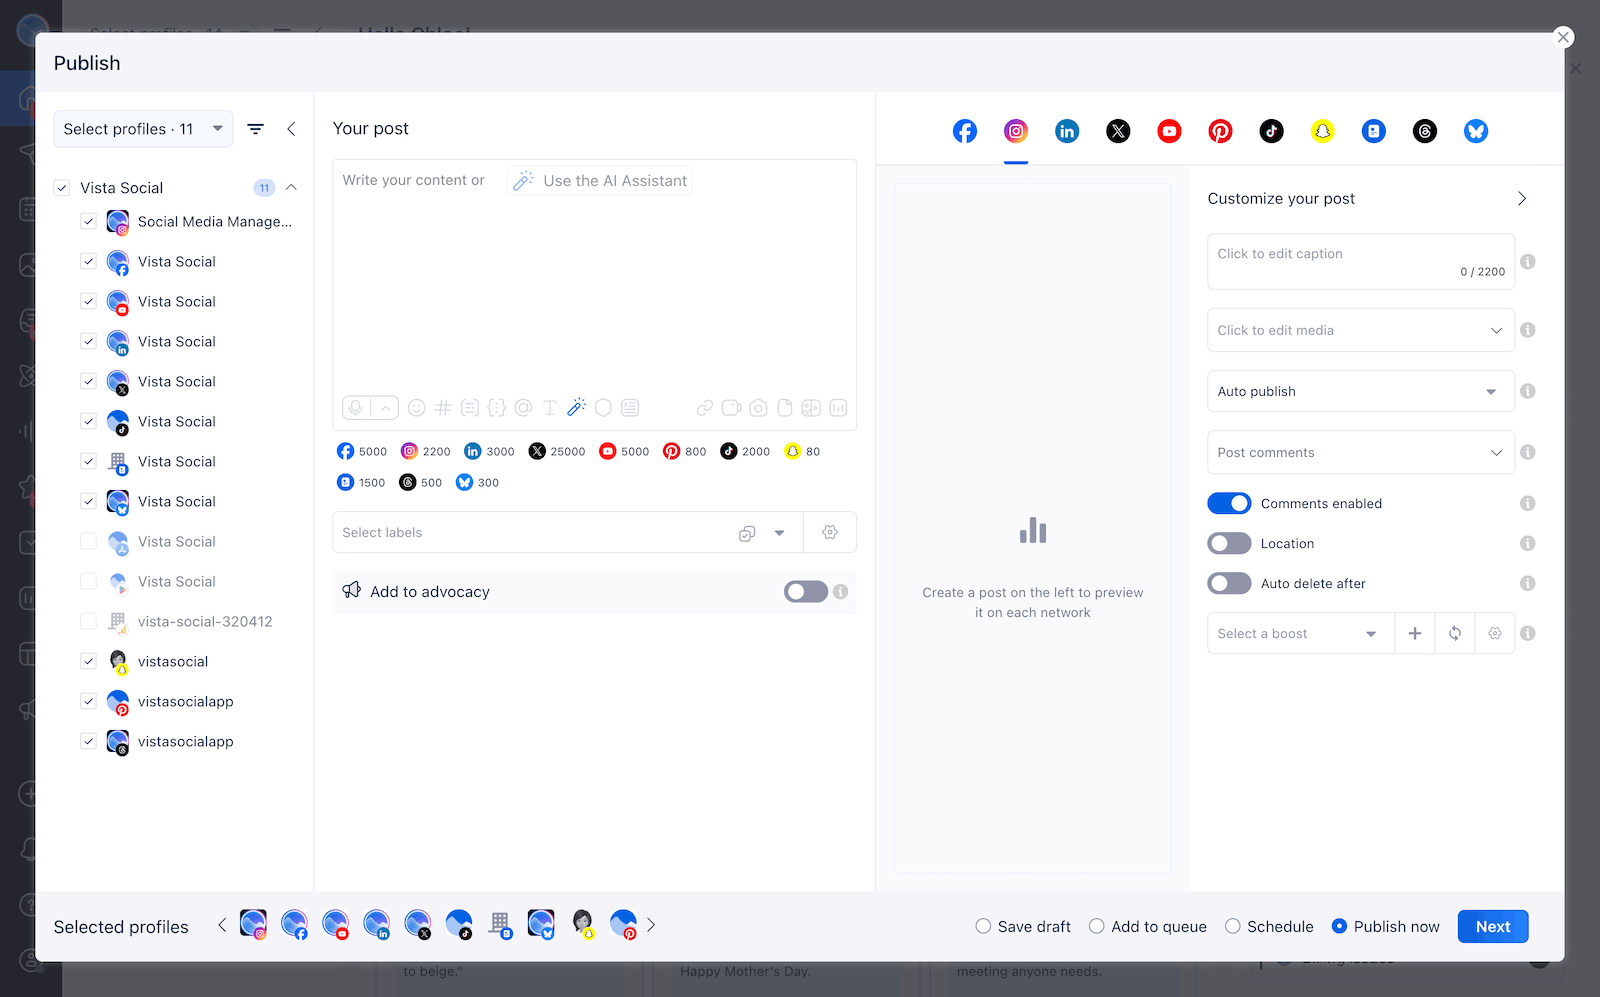
Task: Open the Google Business preview tab
Action: [1374, 131]
